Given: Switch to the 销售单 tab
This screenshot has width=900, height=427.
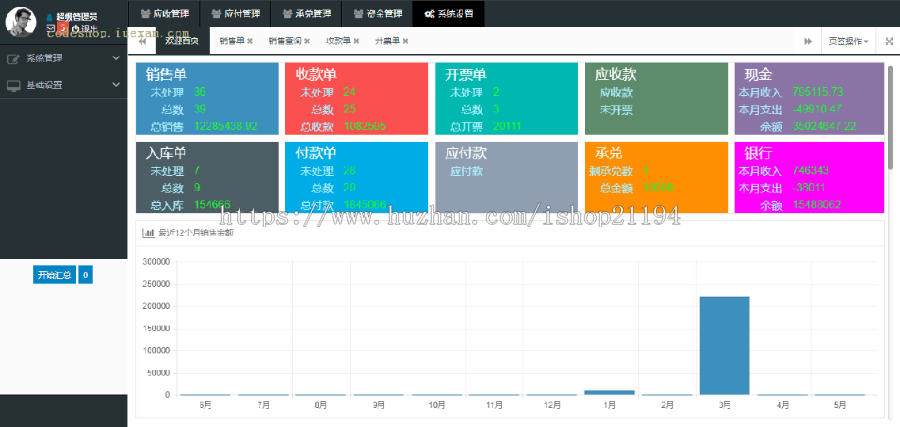Looking at the screenshot, I should coord(232,41).
